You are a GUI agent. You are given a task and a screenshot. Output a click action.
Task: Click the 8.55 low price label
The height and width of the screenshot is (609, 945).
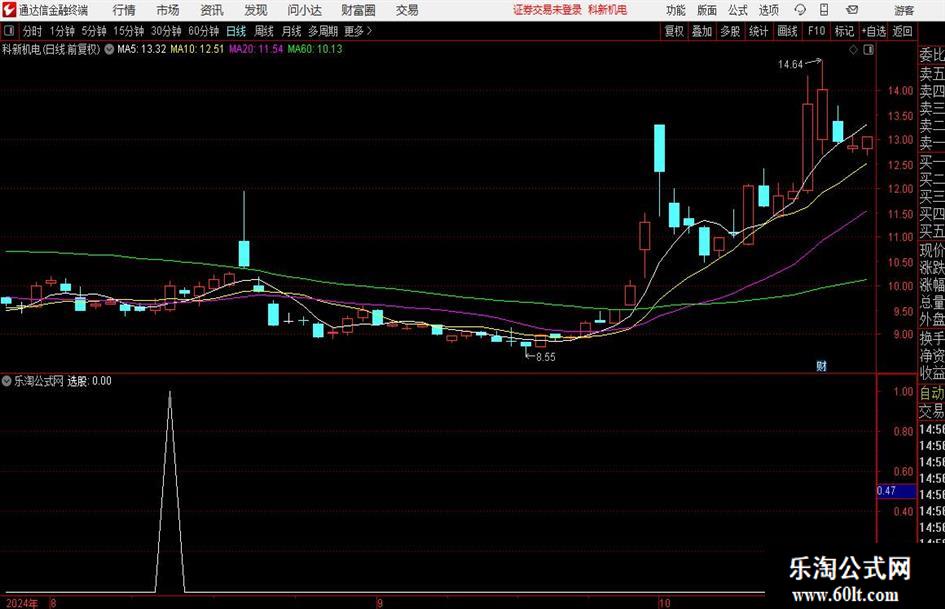pyautogui.click(x=545, y=357)
